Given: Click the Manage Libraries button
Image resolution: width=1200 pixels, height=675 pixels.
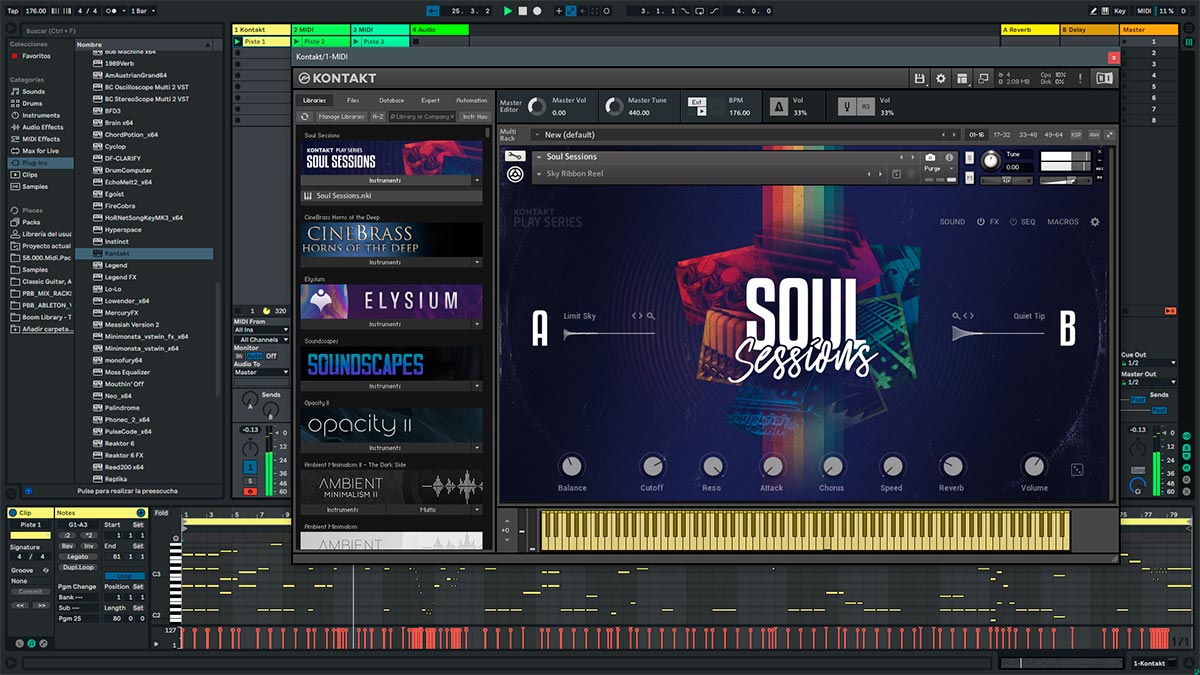Looking at the screenshot, I should click(341, 117).
